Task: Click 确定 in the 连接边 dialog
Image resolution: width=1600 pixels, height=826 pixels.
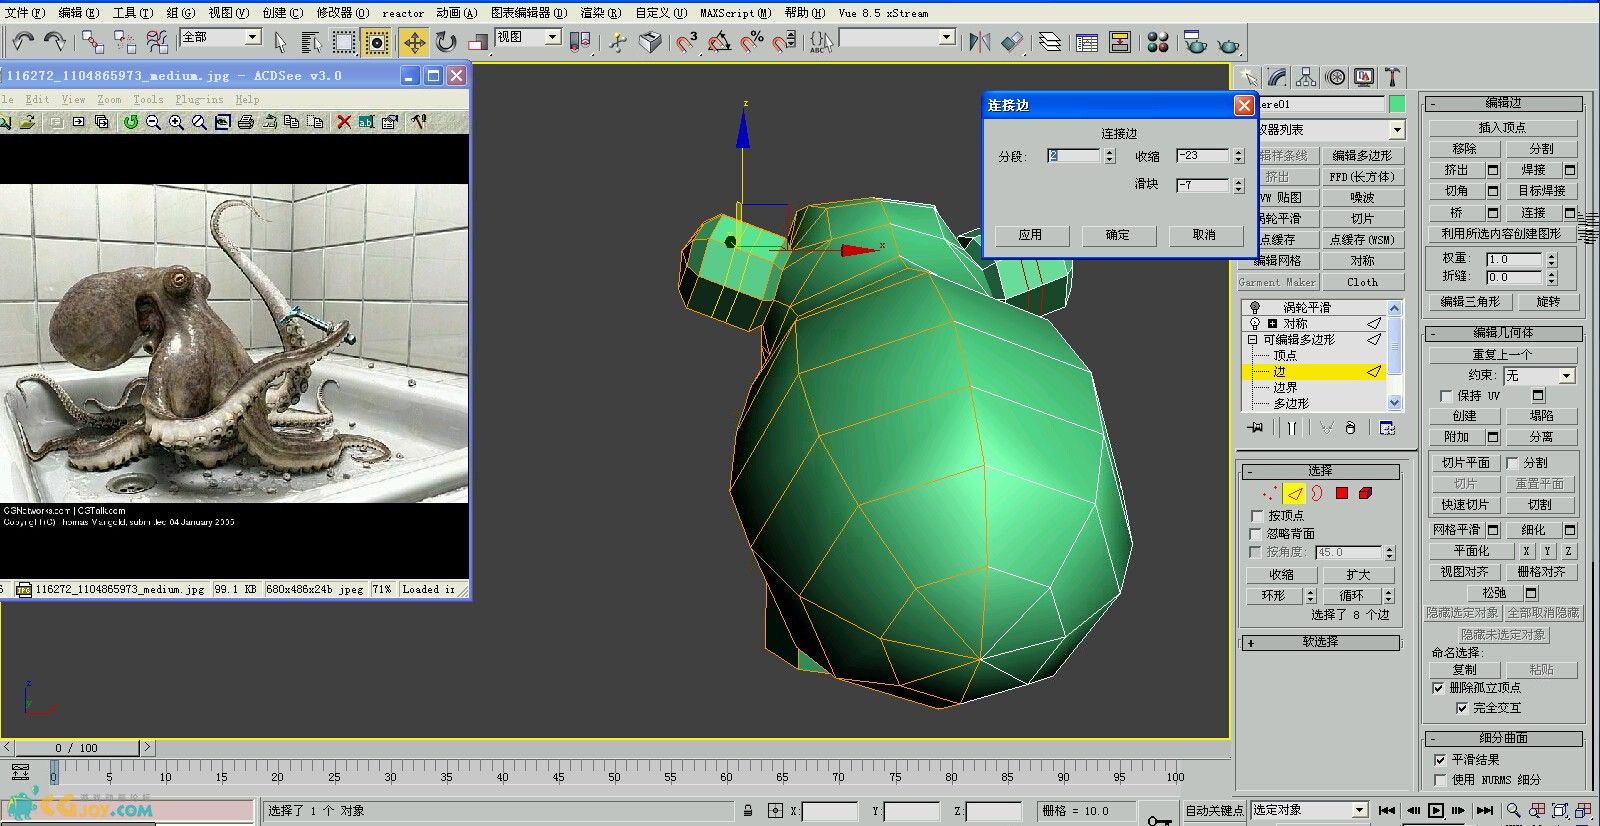Action: (1118, 235)
